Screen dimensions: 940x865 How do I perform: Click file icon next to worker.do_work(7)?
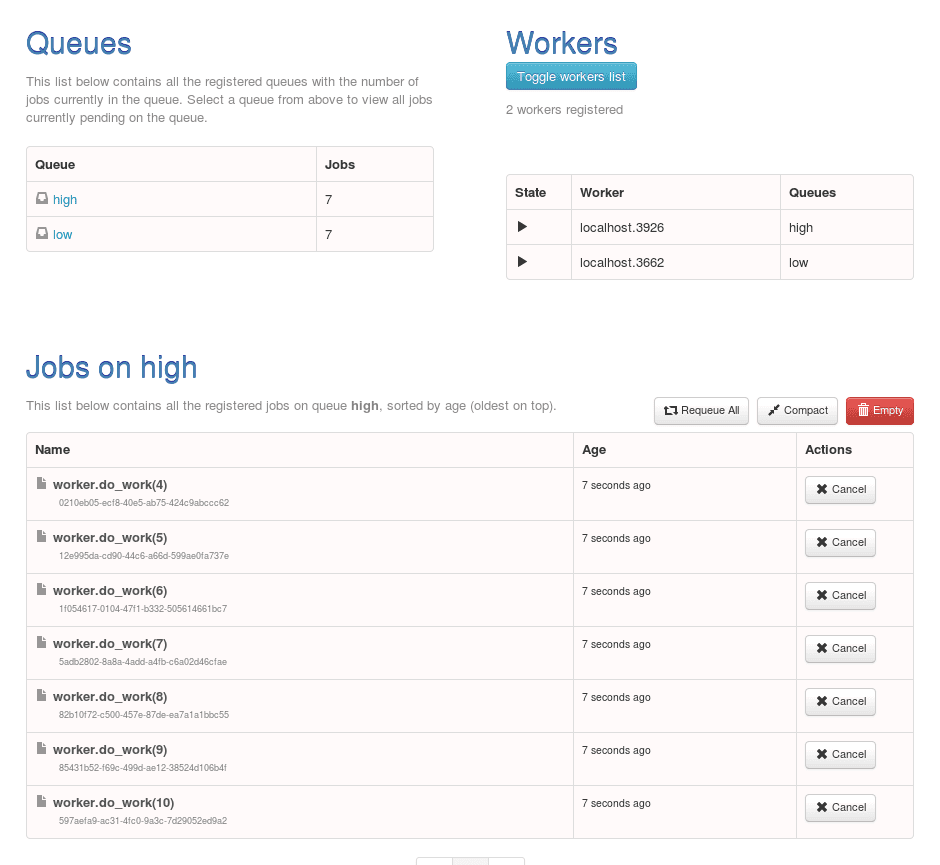(41, 642)
